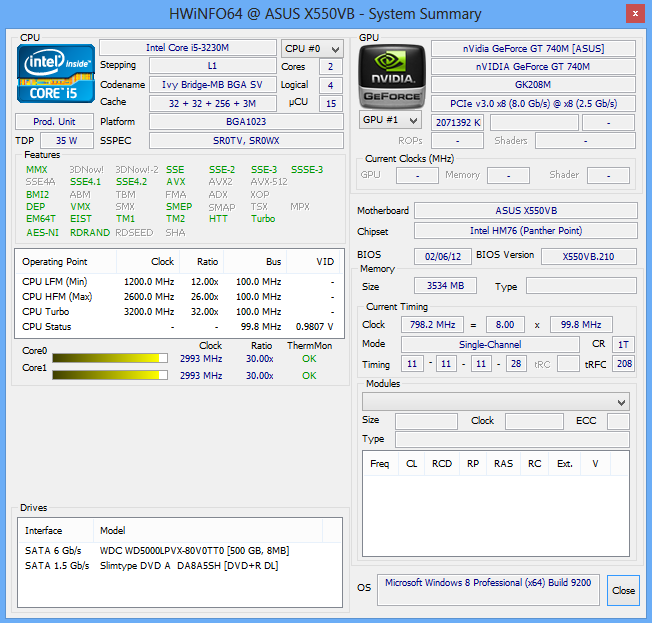Click the µCU value 15
The width and height of the screenshot is (652, 623).
(x=331, y=104)
